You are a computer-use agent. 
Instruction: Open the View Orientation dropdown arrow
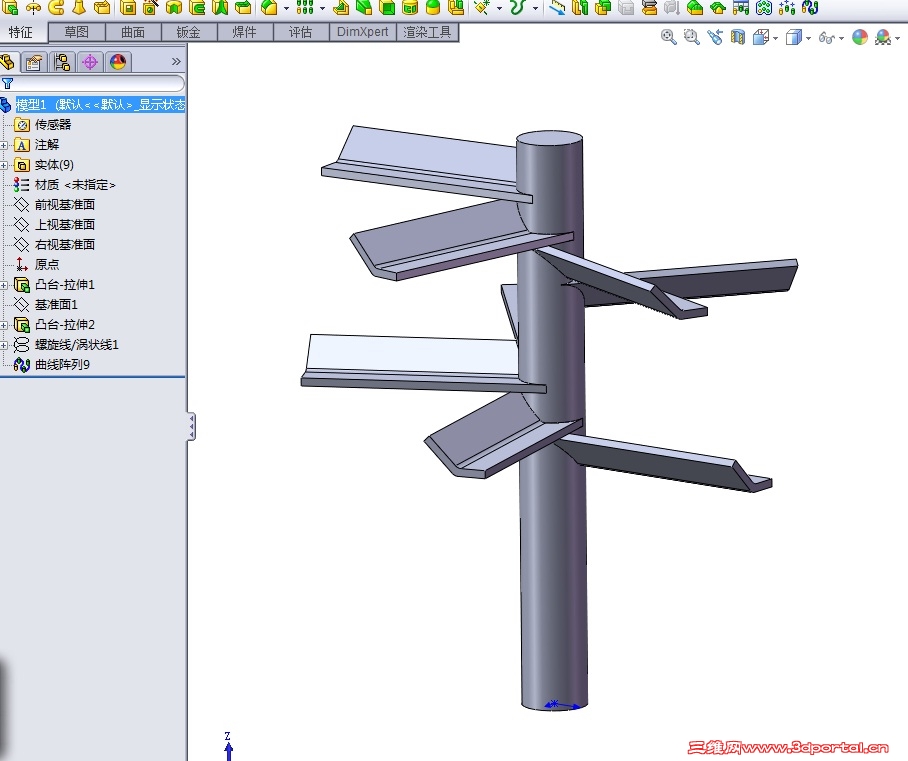775,38
